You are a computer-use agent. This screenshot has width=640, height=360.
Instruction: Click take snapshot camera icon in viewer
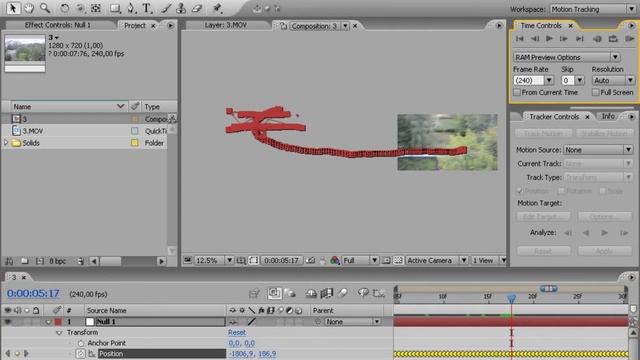point(311,260)
